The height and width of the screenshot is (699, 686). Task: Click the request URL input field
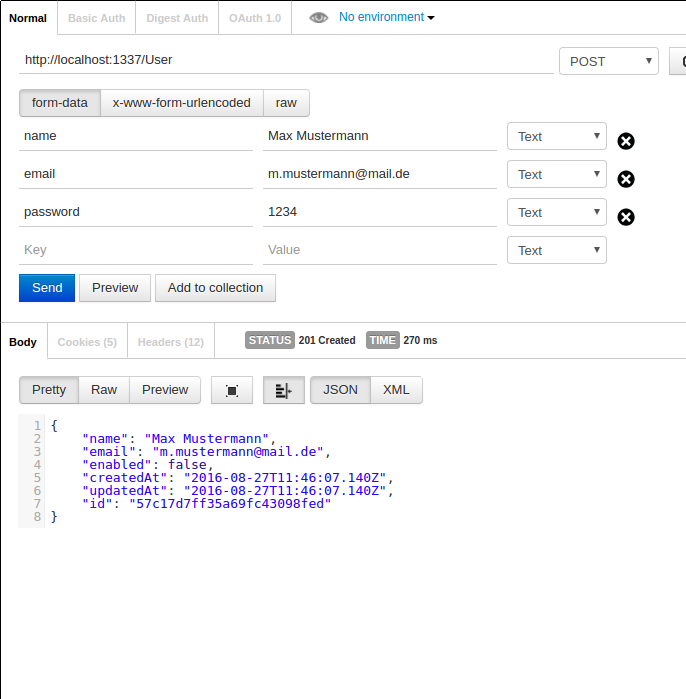point(286,60)
